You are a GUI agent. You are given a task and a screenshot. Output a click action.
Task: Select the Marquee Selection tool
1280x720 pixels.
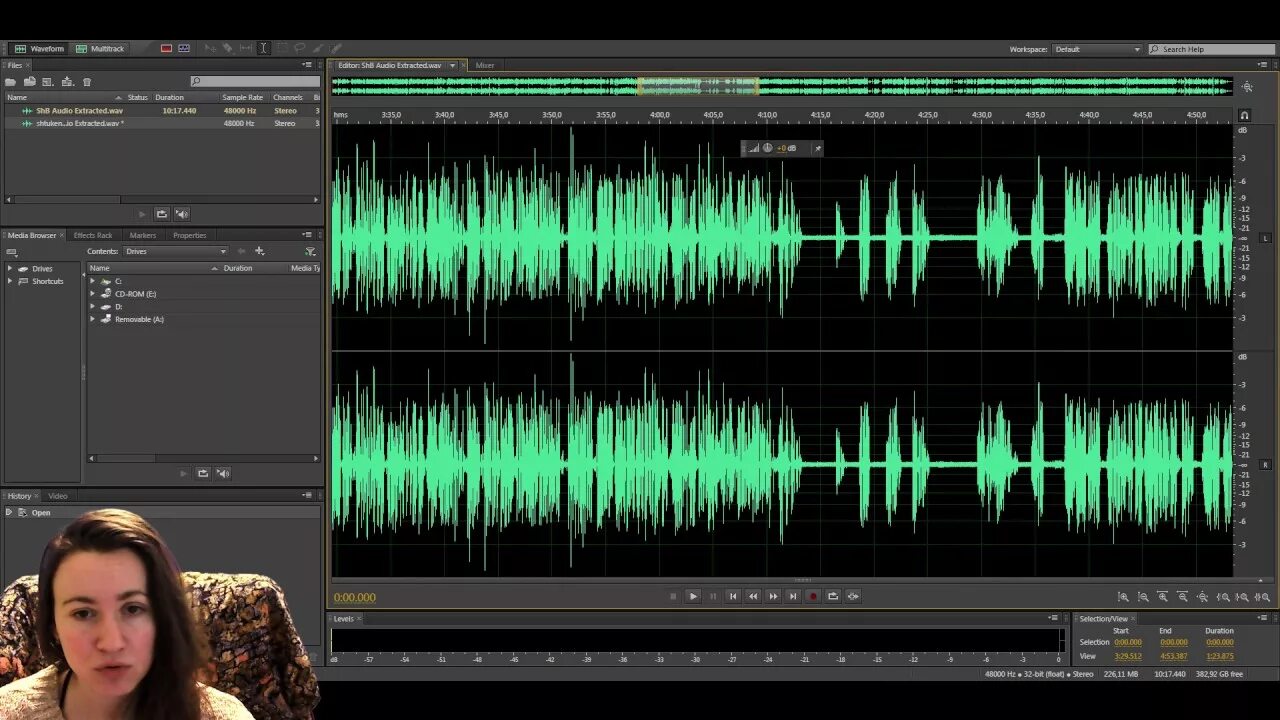[x=281, y=48]
